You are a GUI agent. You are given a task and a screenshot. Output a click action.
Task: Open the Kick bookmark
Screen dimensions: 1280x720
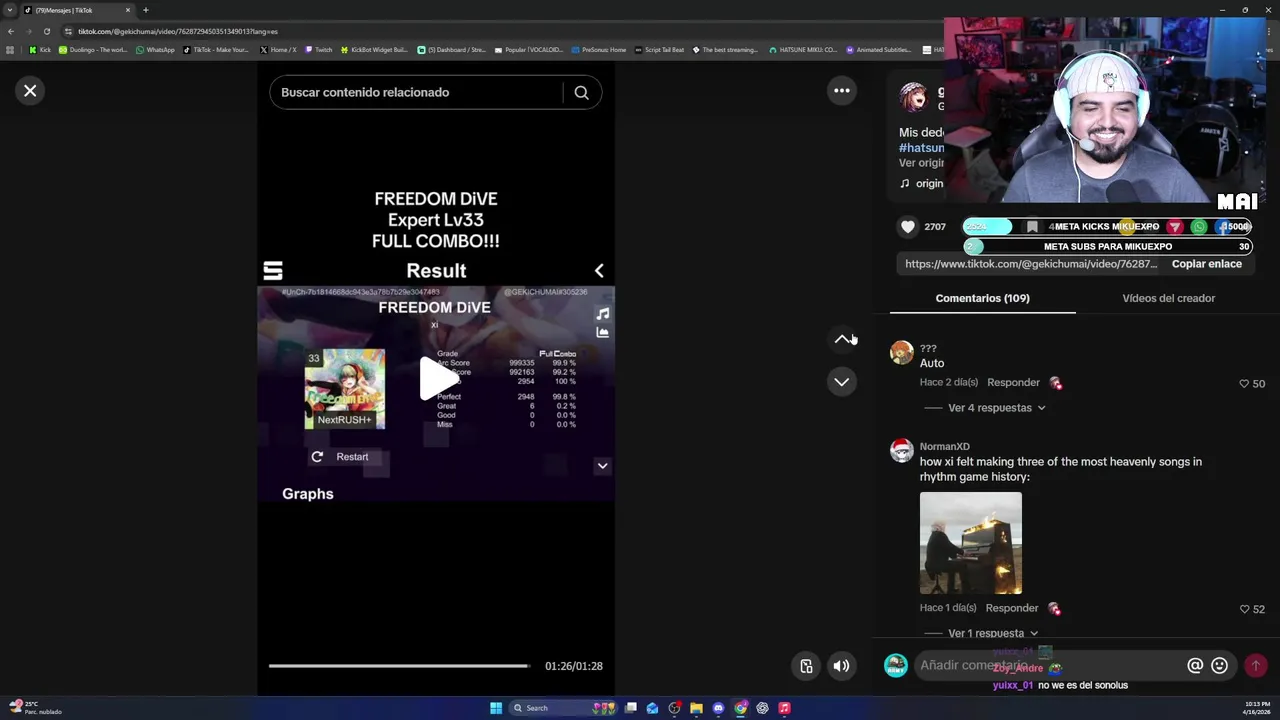click(40, 50)
